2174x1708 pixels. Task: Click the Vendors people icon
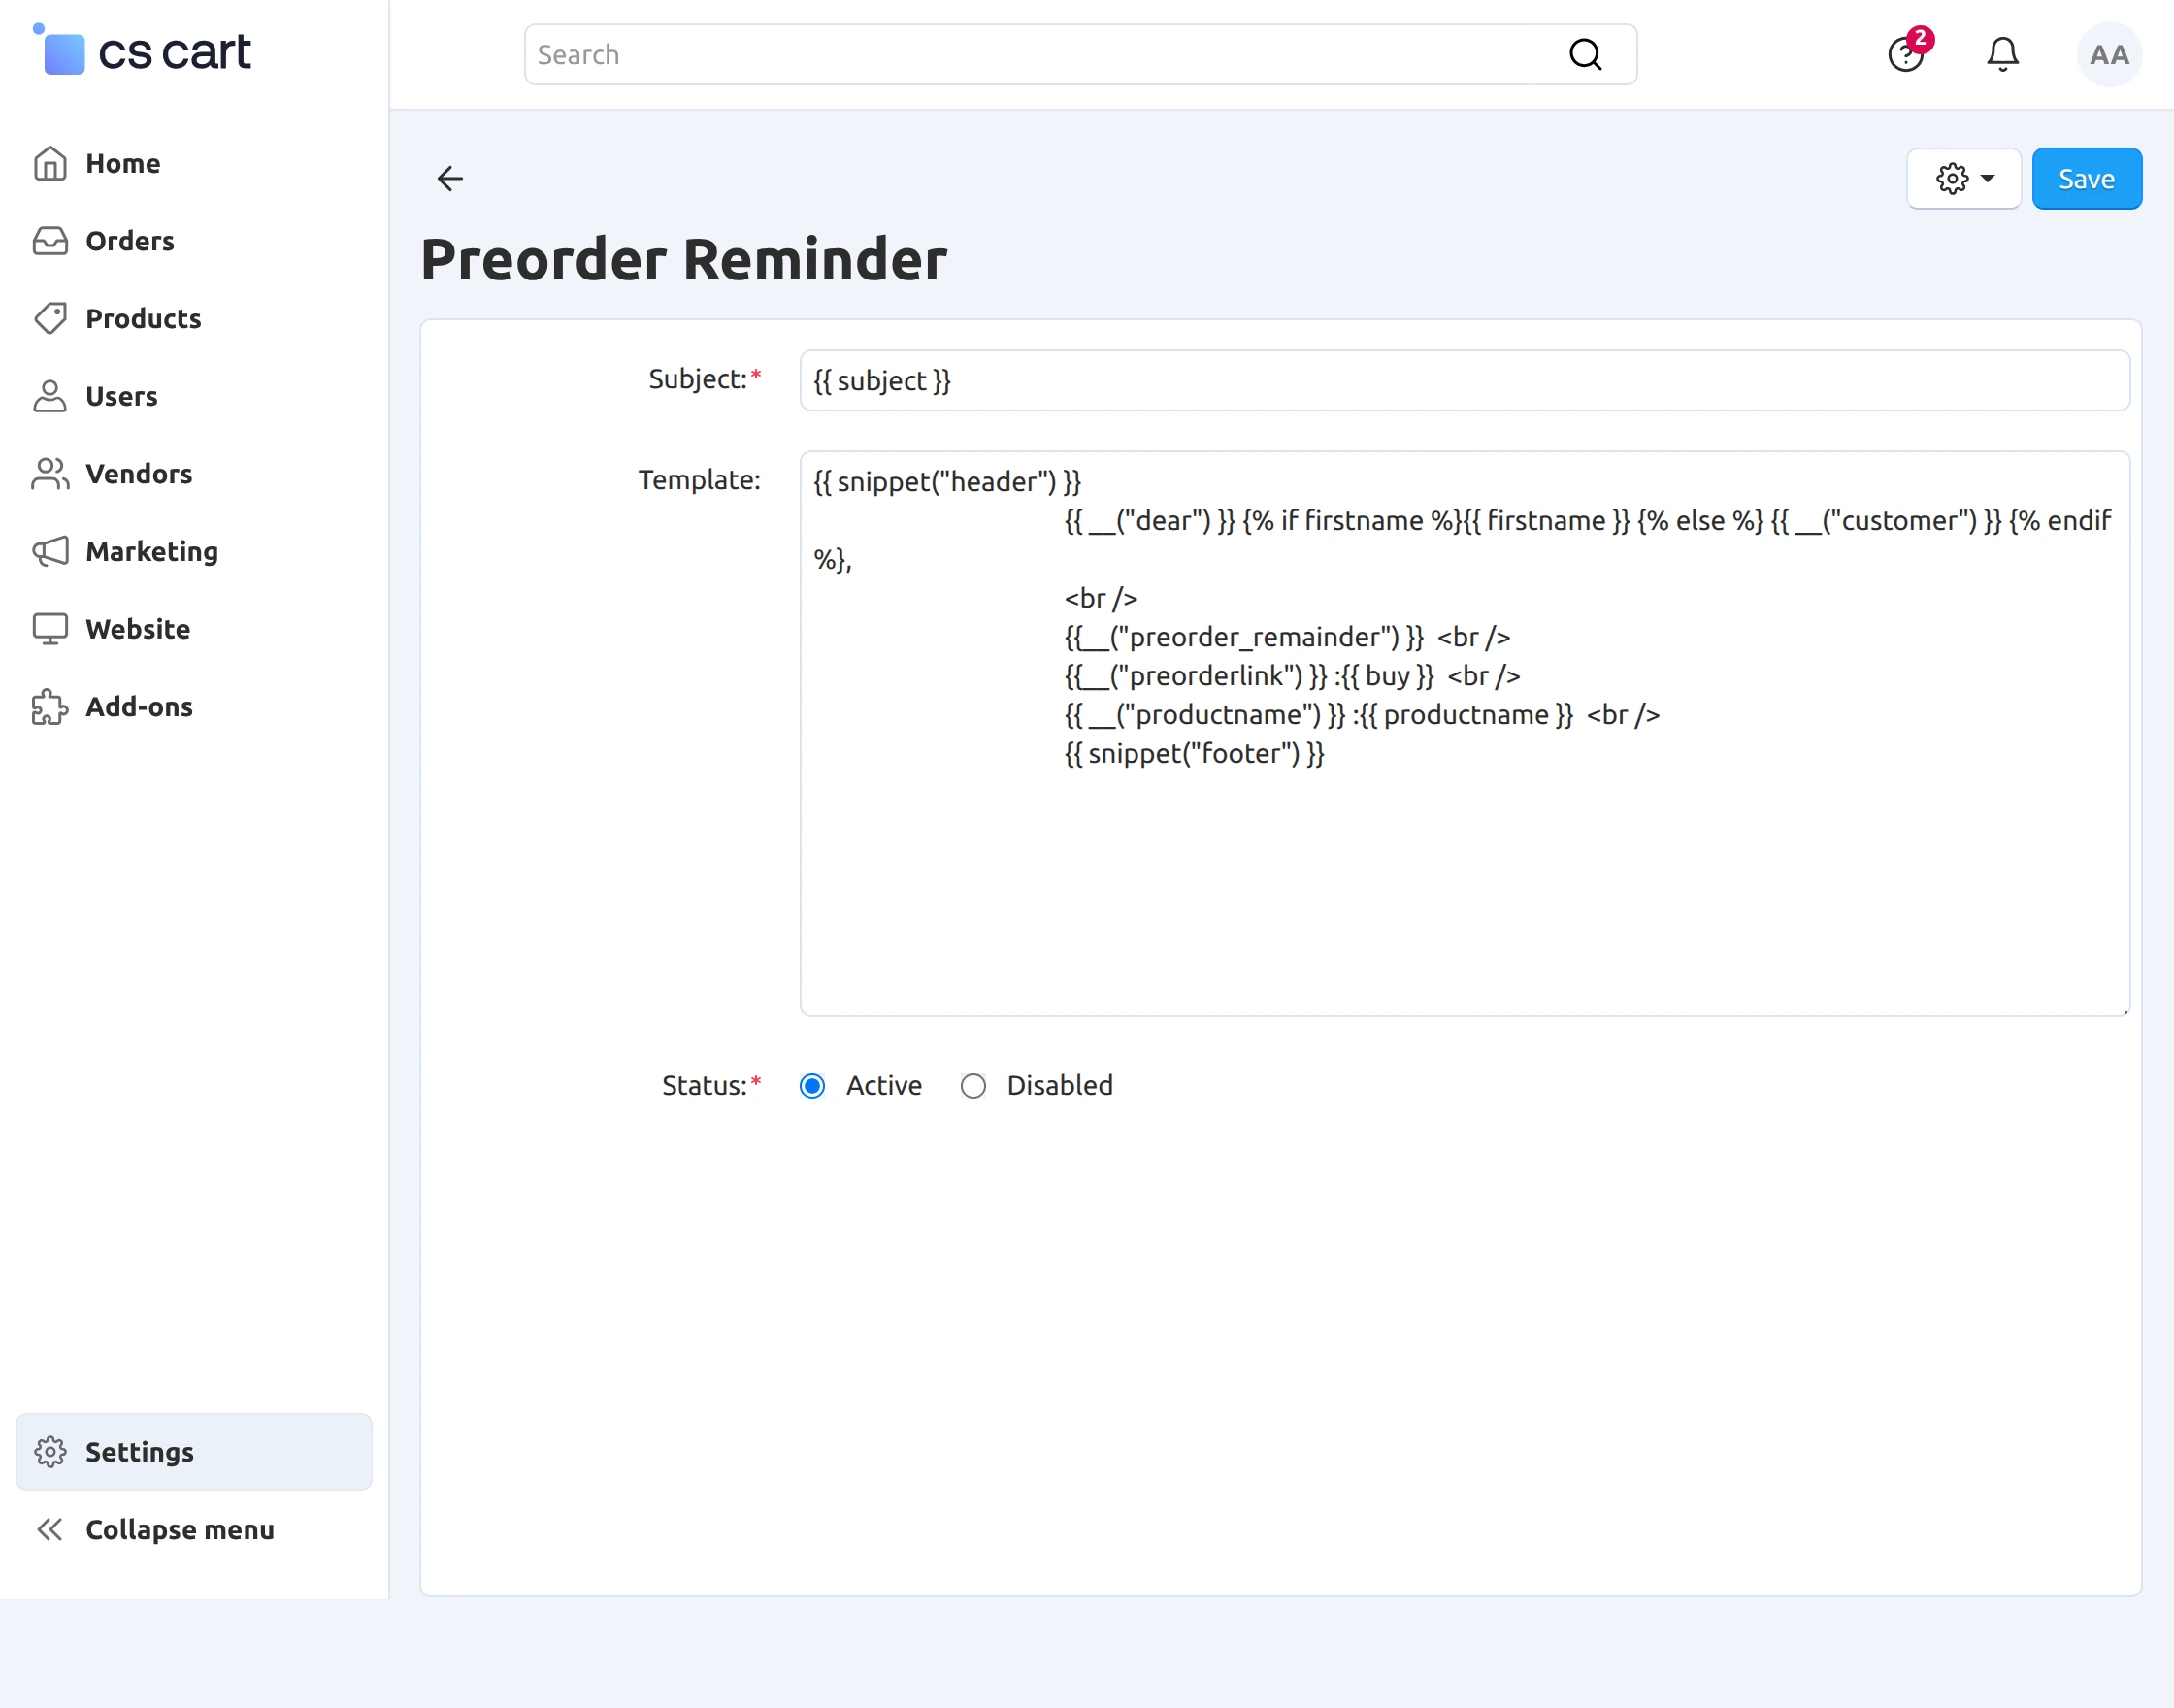51,473
